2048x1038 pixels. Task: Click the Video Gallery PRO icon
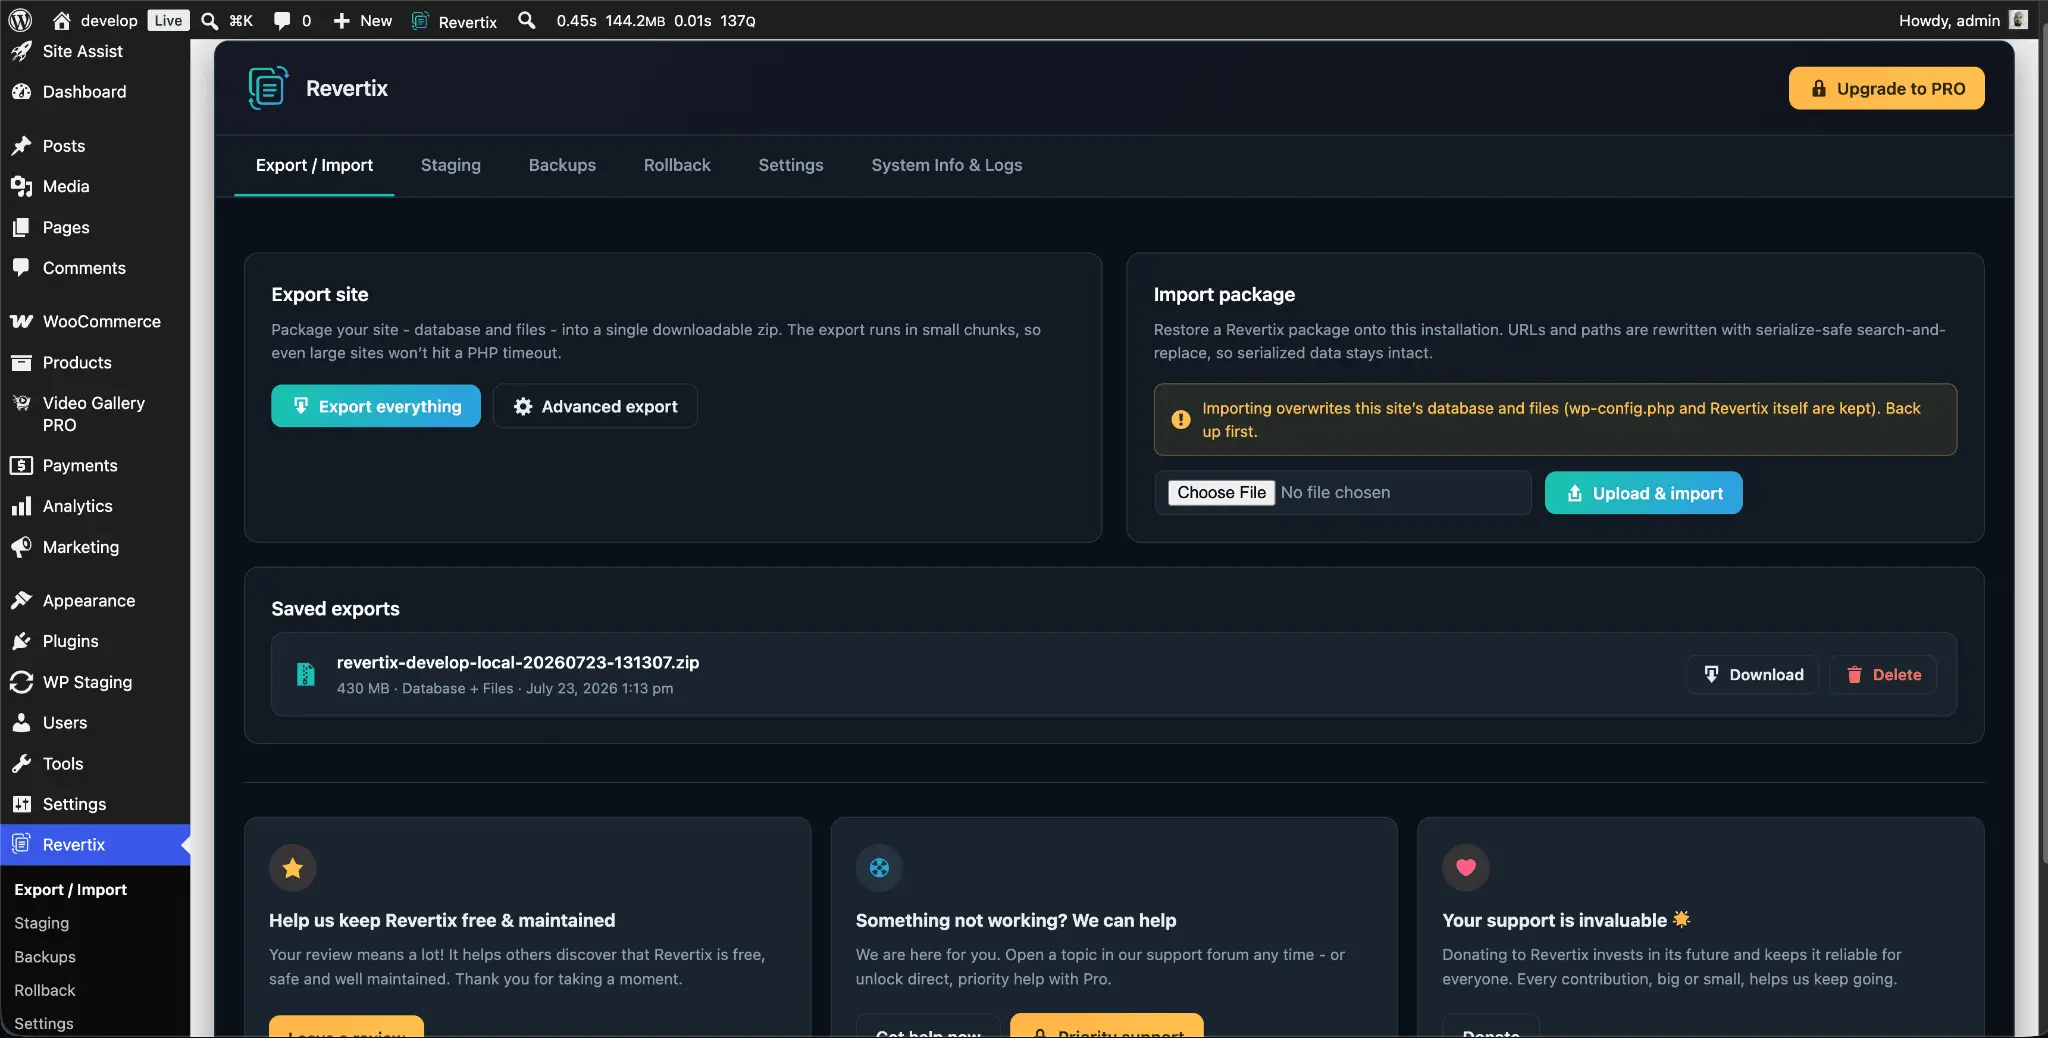(21, 403)
